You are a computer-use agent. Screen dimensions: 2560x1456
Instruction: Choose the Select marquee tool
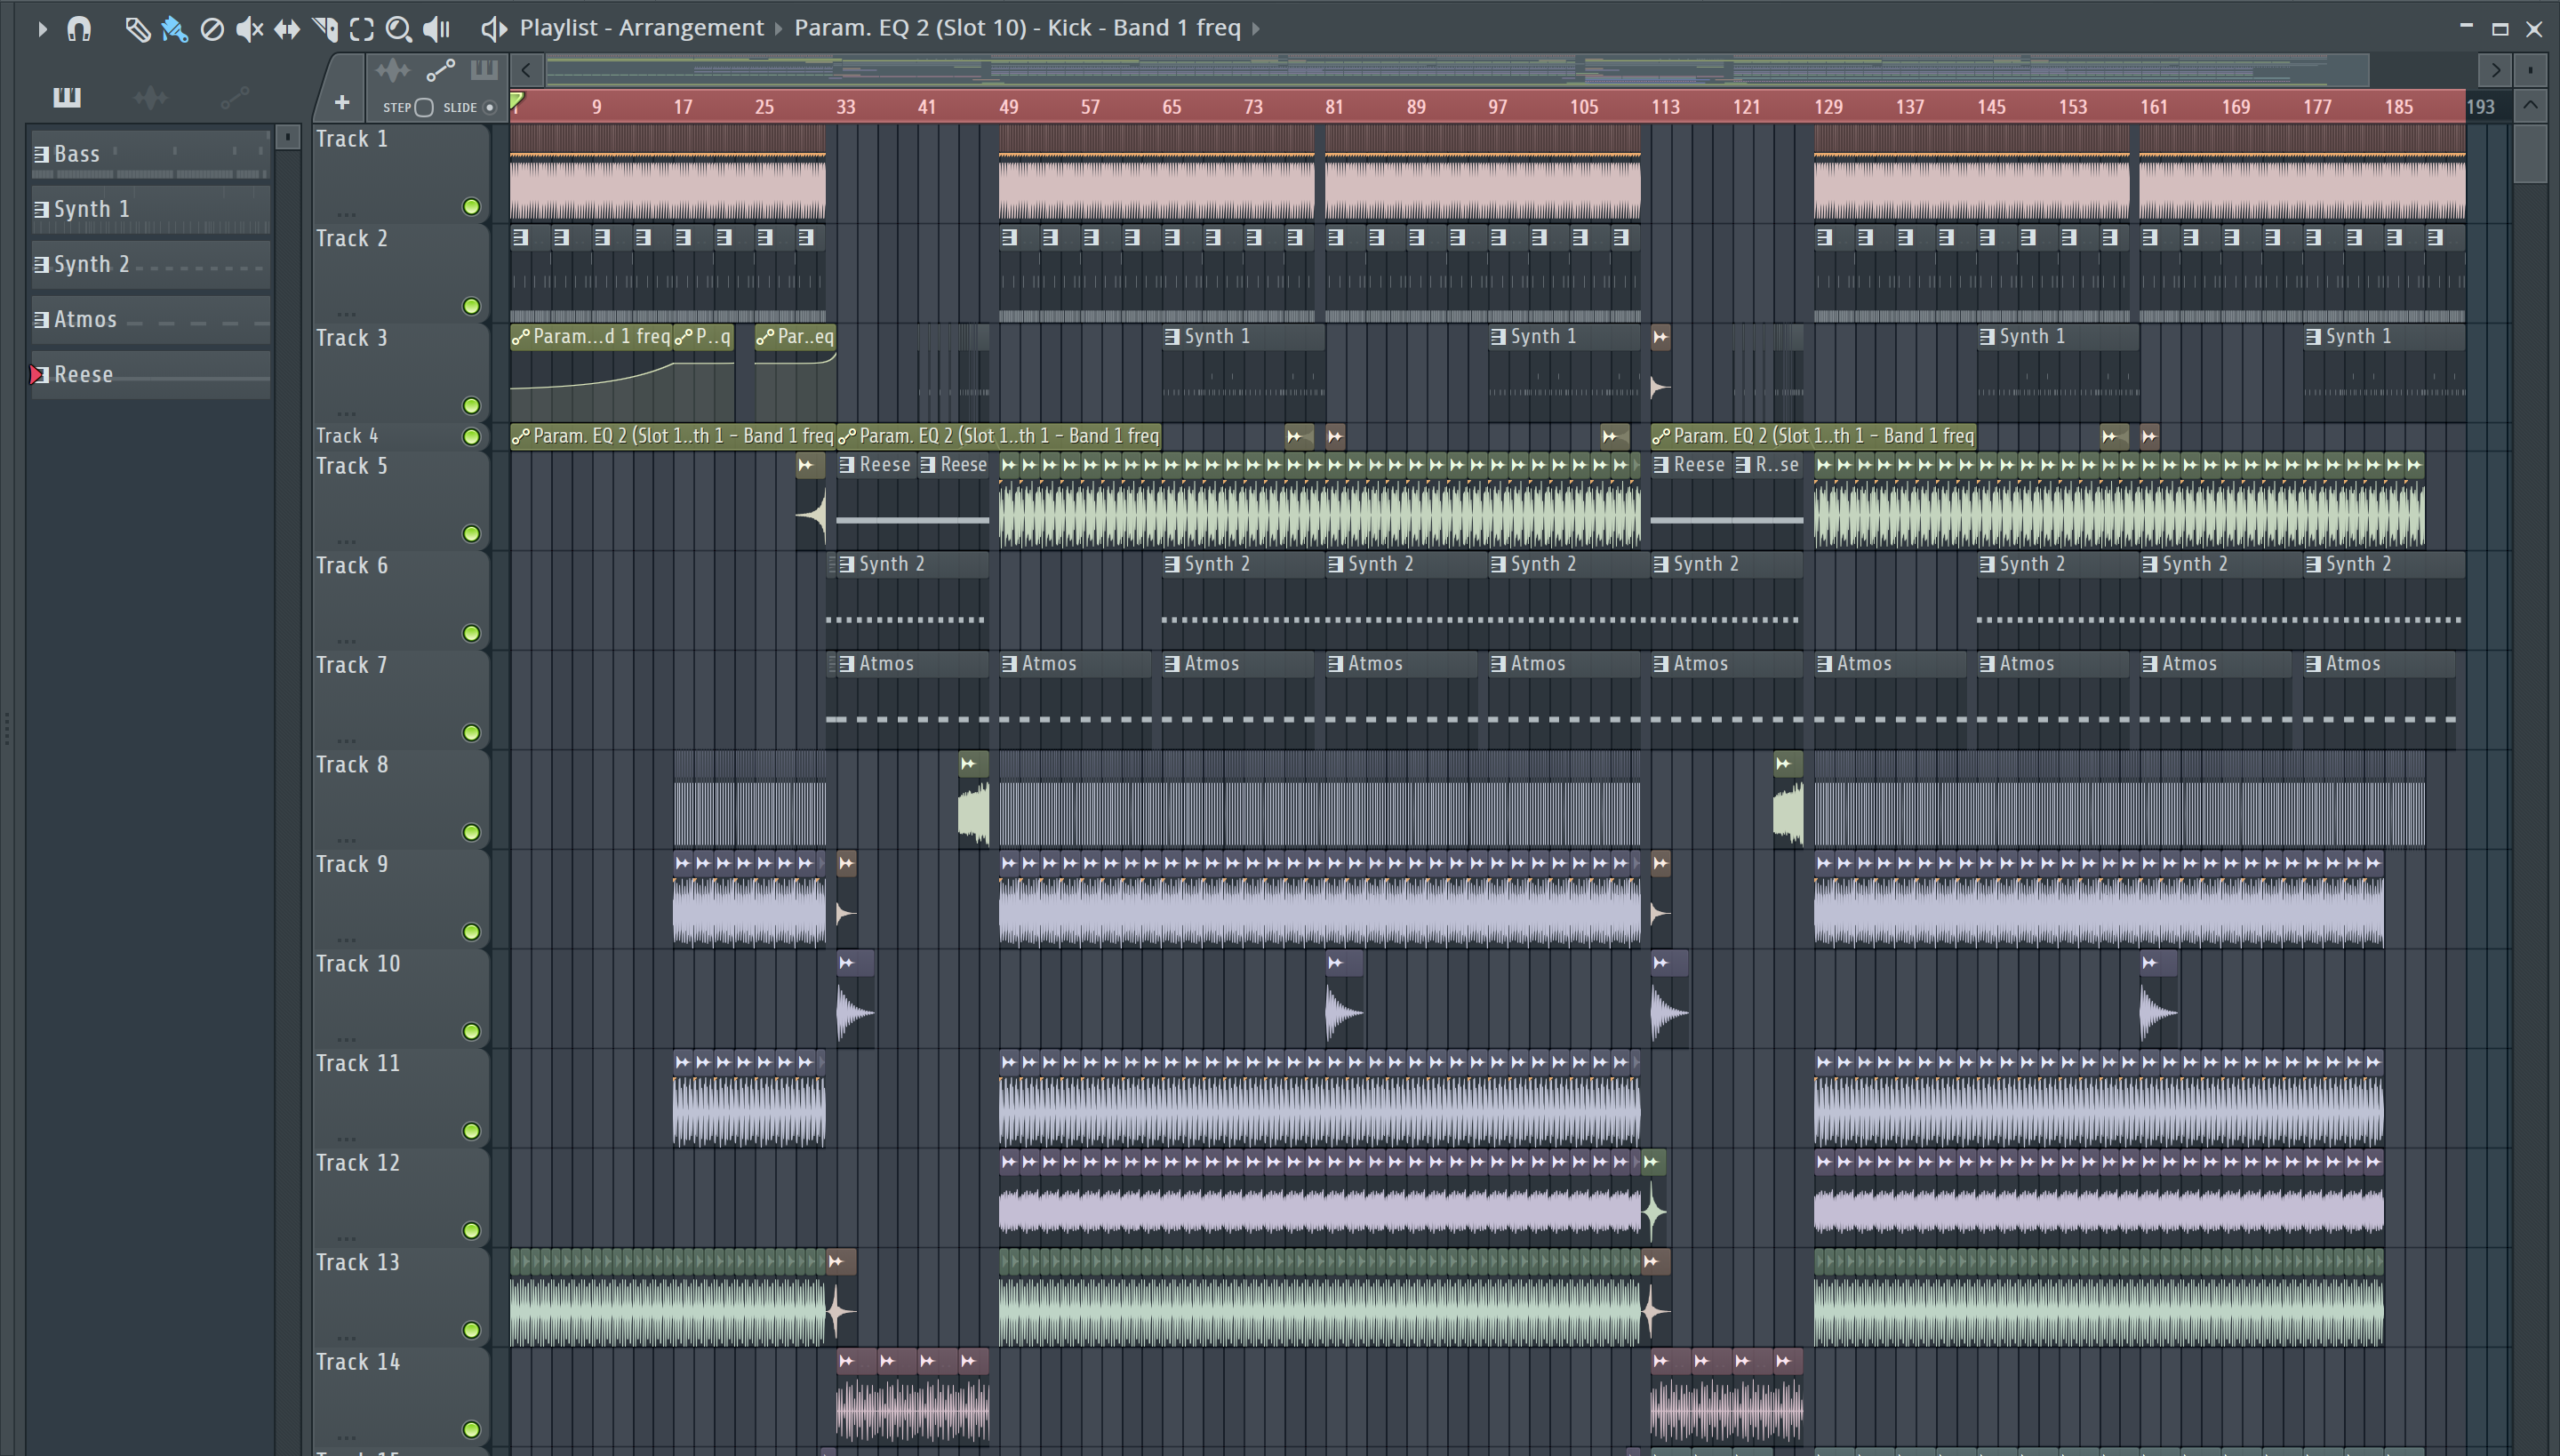point(362,29)
